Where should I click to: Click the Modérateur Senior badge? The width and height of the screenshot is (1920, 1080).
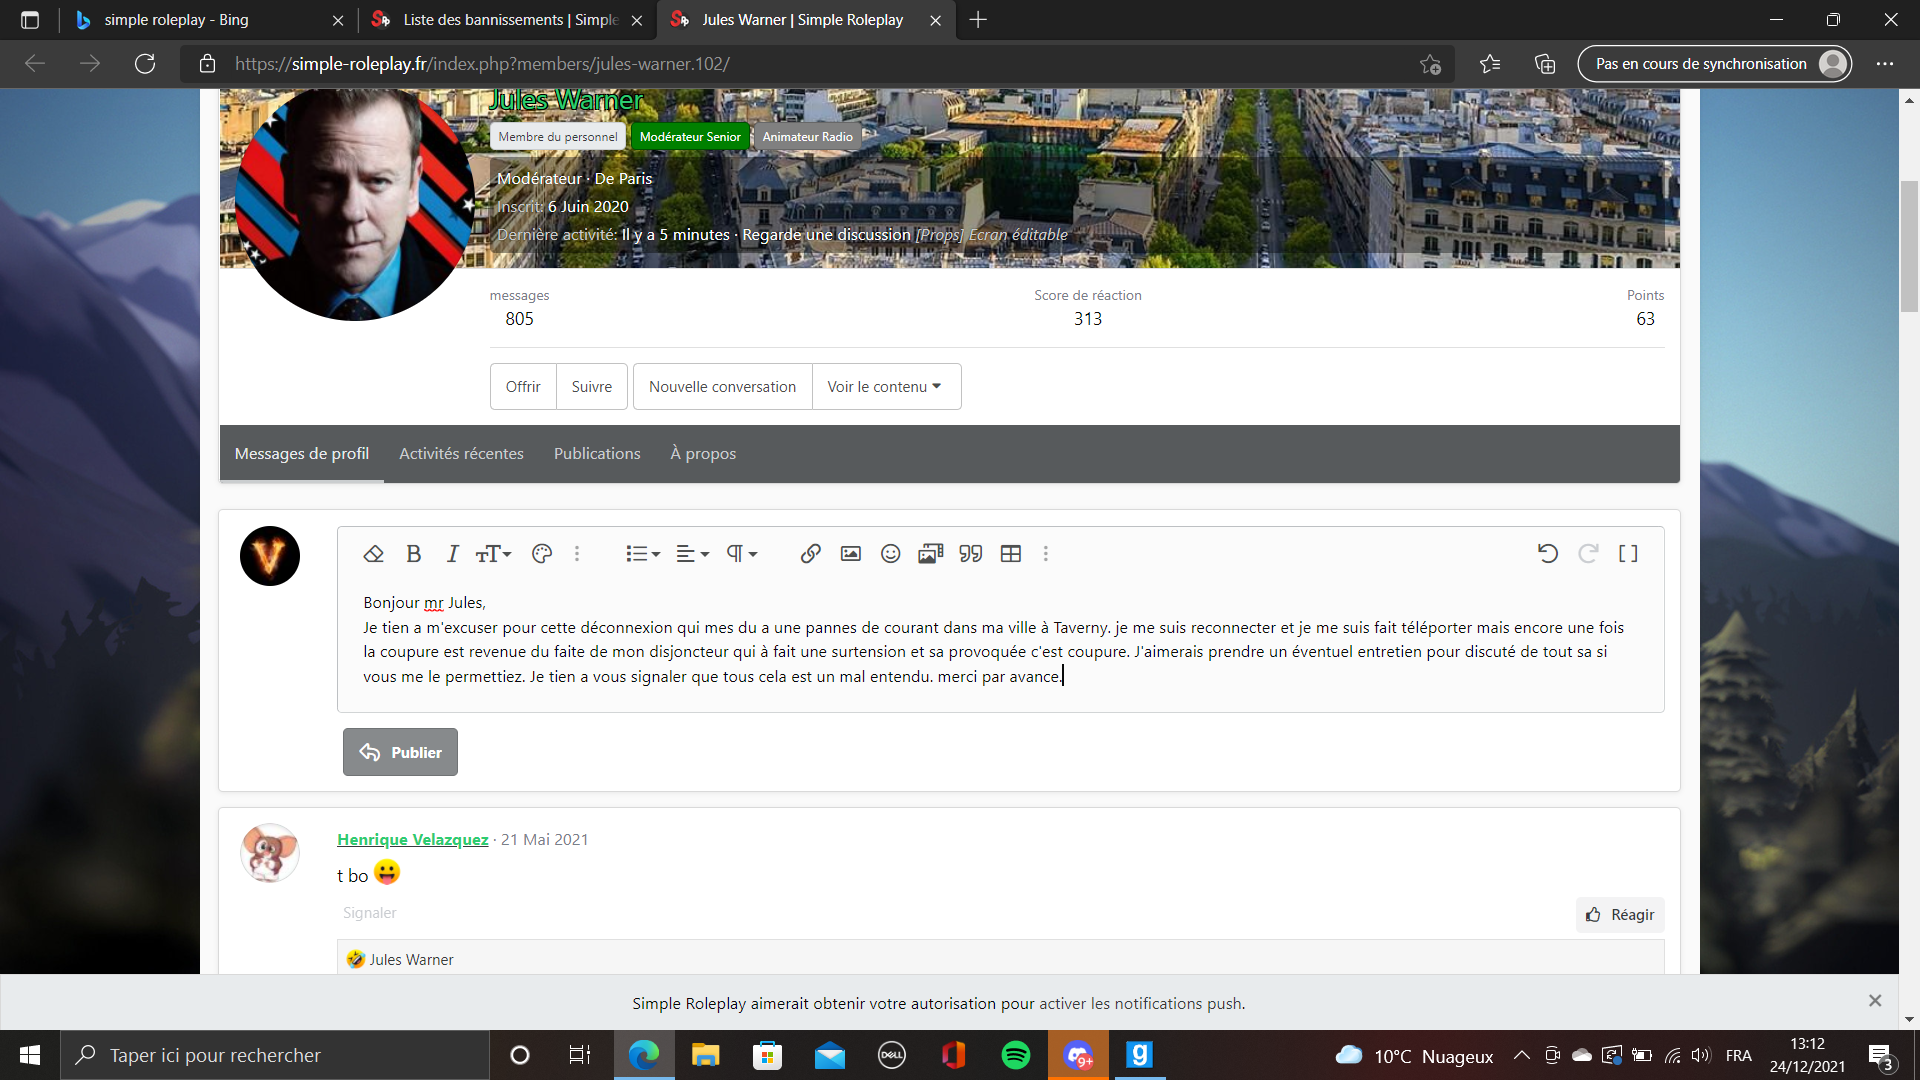click(x=690, y=137)
